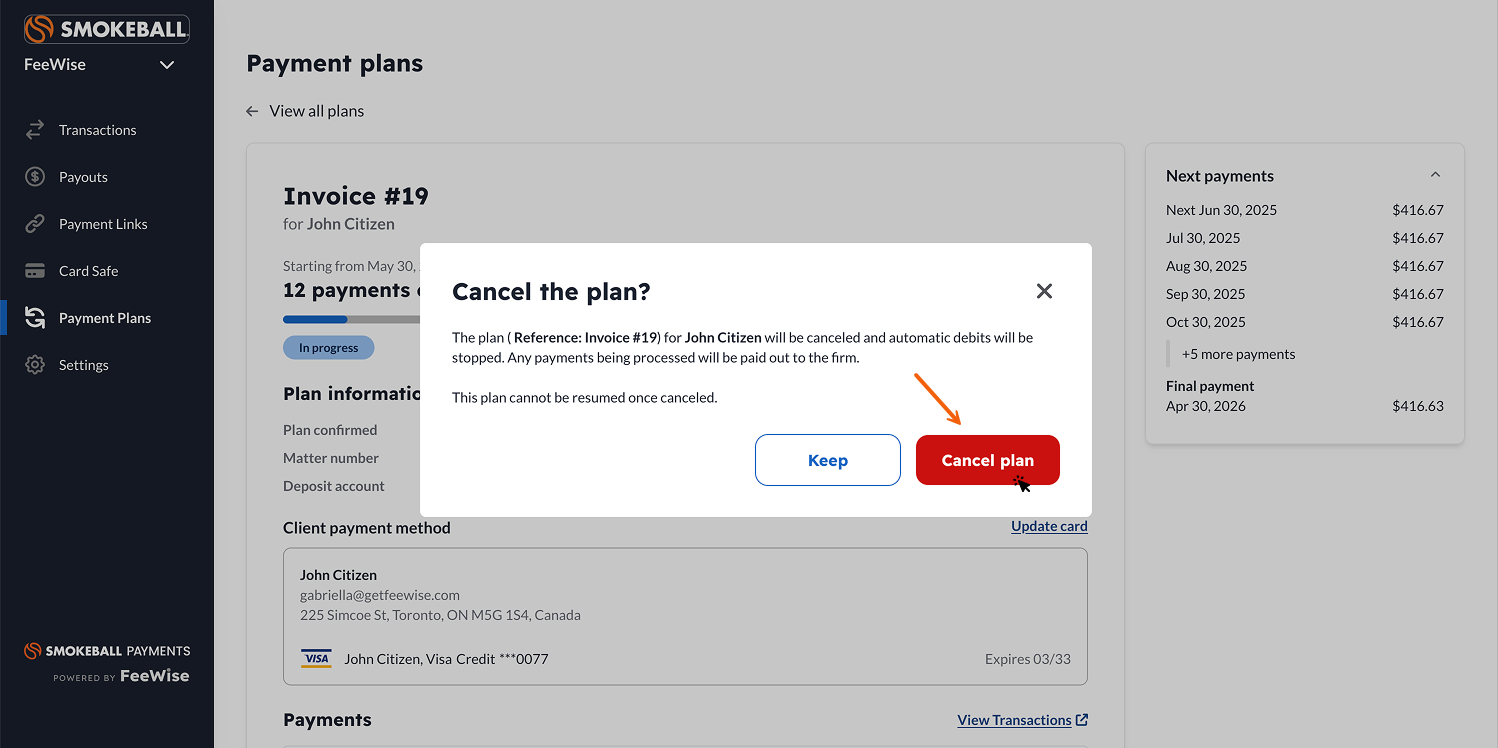Click the Visa card logo in payment method

pyautogui.click(x=316, y=658)
